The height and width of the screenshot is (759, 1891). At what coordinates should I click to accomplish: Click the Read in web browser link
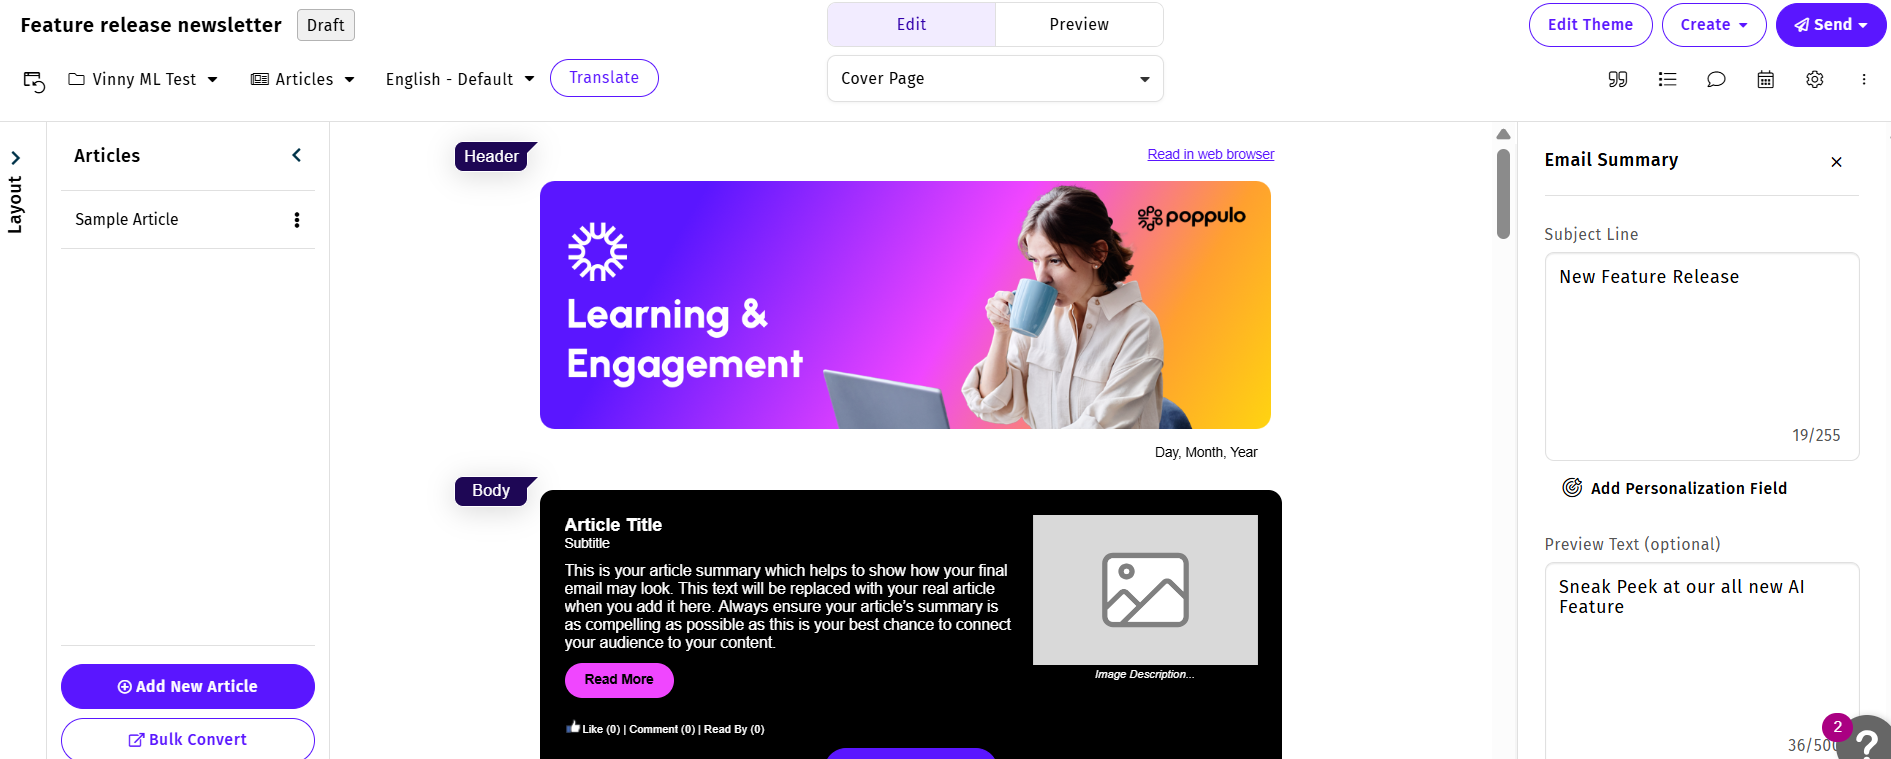1211,154
